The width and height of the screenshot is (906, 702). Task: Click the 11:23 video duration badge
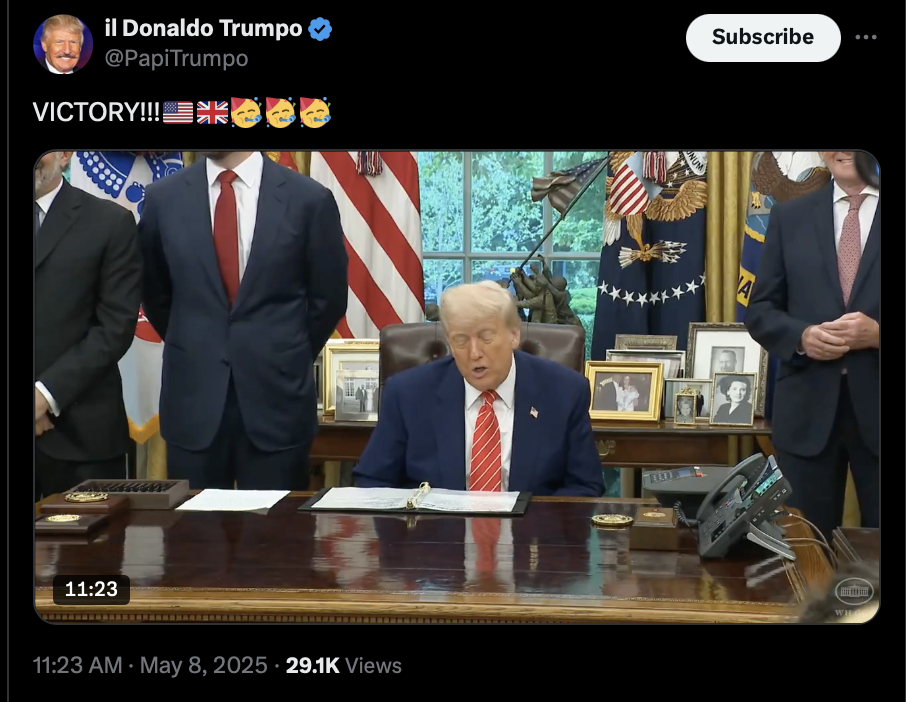[91, 589]
